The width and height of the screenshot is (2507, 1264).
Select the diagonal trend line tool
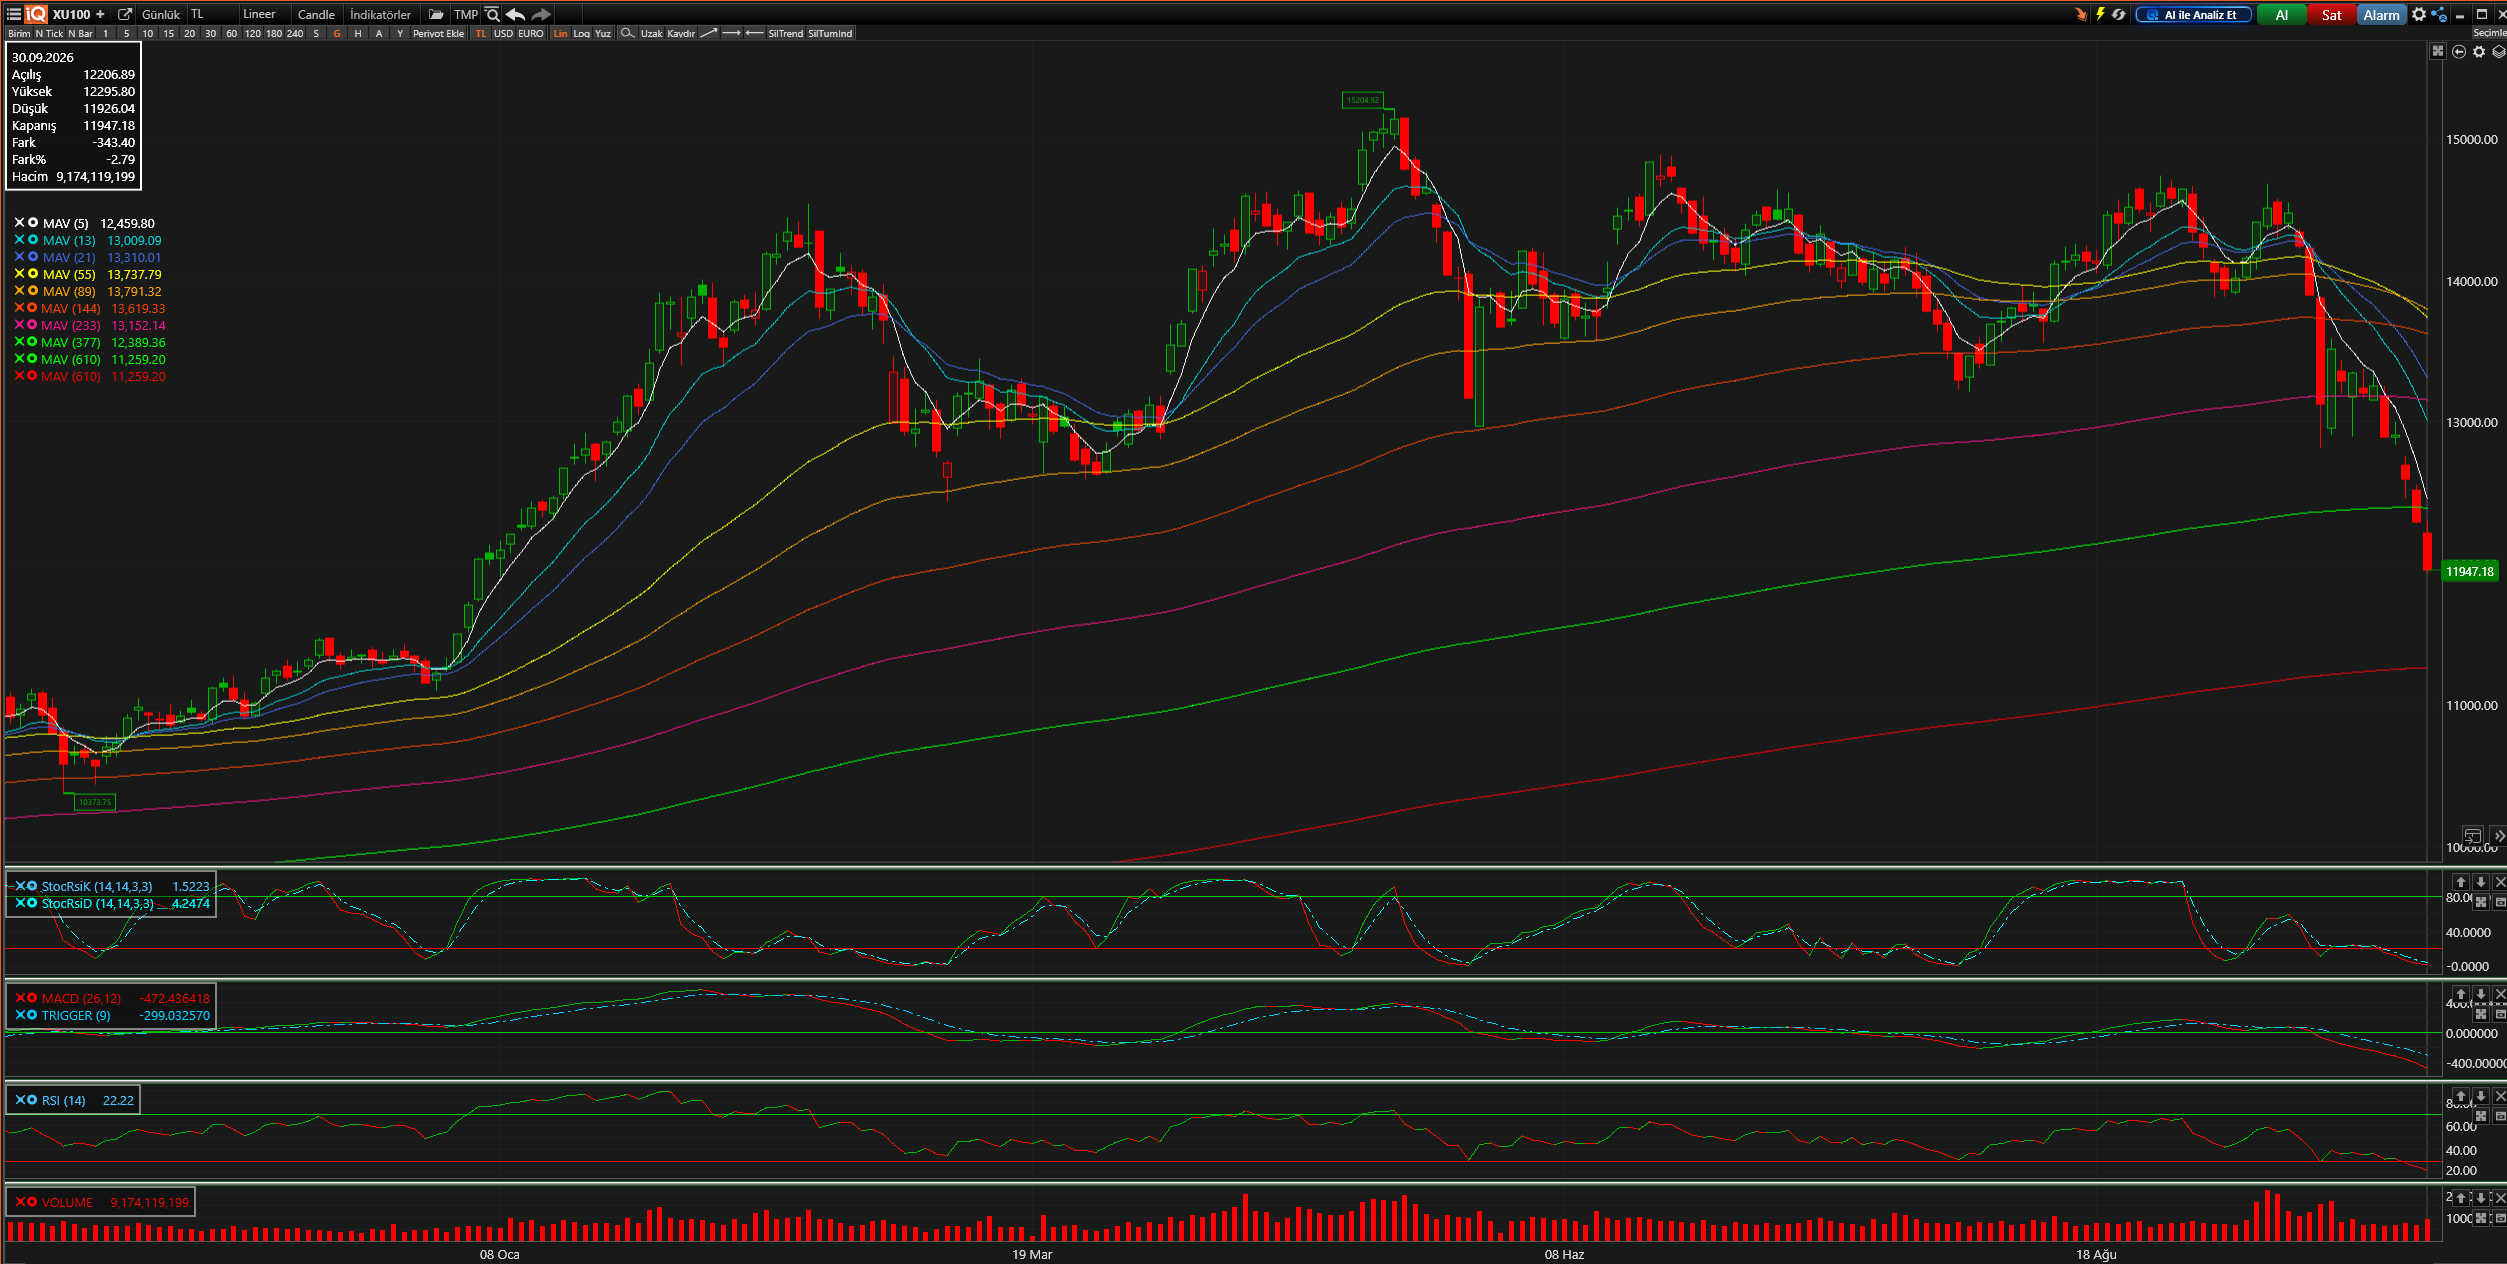click(708, 33)
